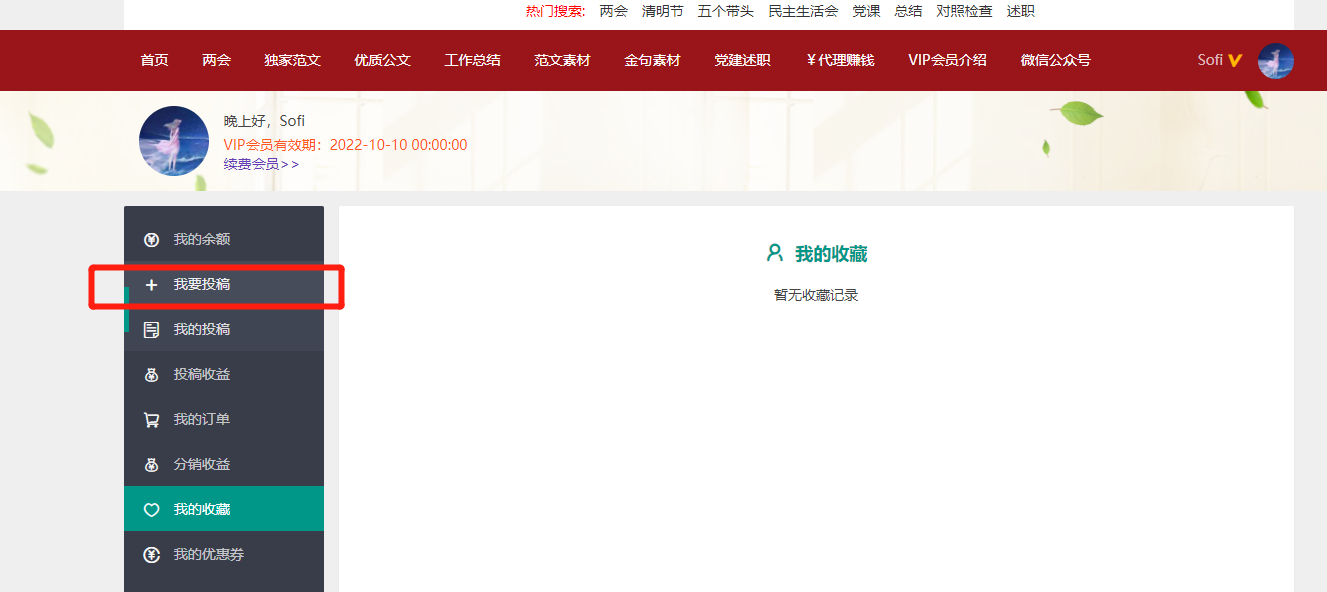The height and width of the screenshot is (592, 1327).
Task: Click hot search keyword 民主生活会
Action: coord(803,12)
